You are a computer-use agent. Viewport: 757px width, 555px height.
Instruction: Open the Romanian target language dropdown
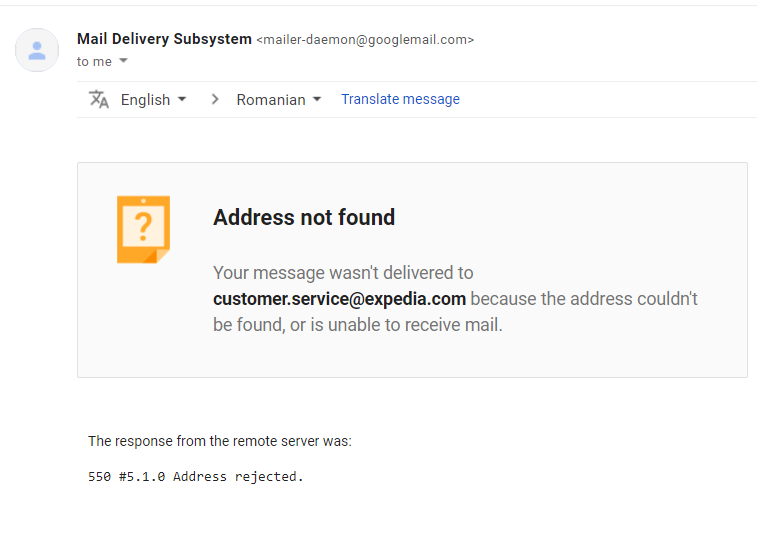pyautogui.click(x=278, y=99)
